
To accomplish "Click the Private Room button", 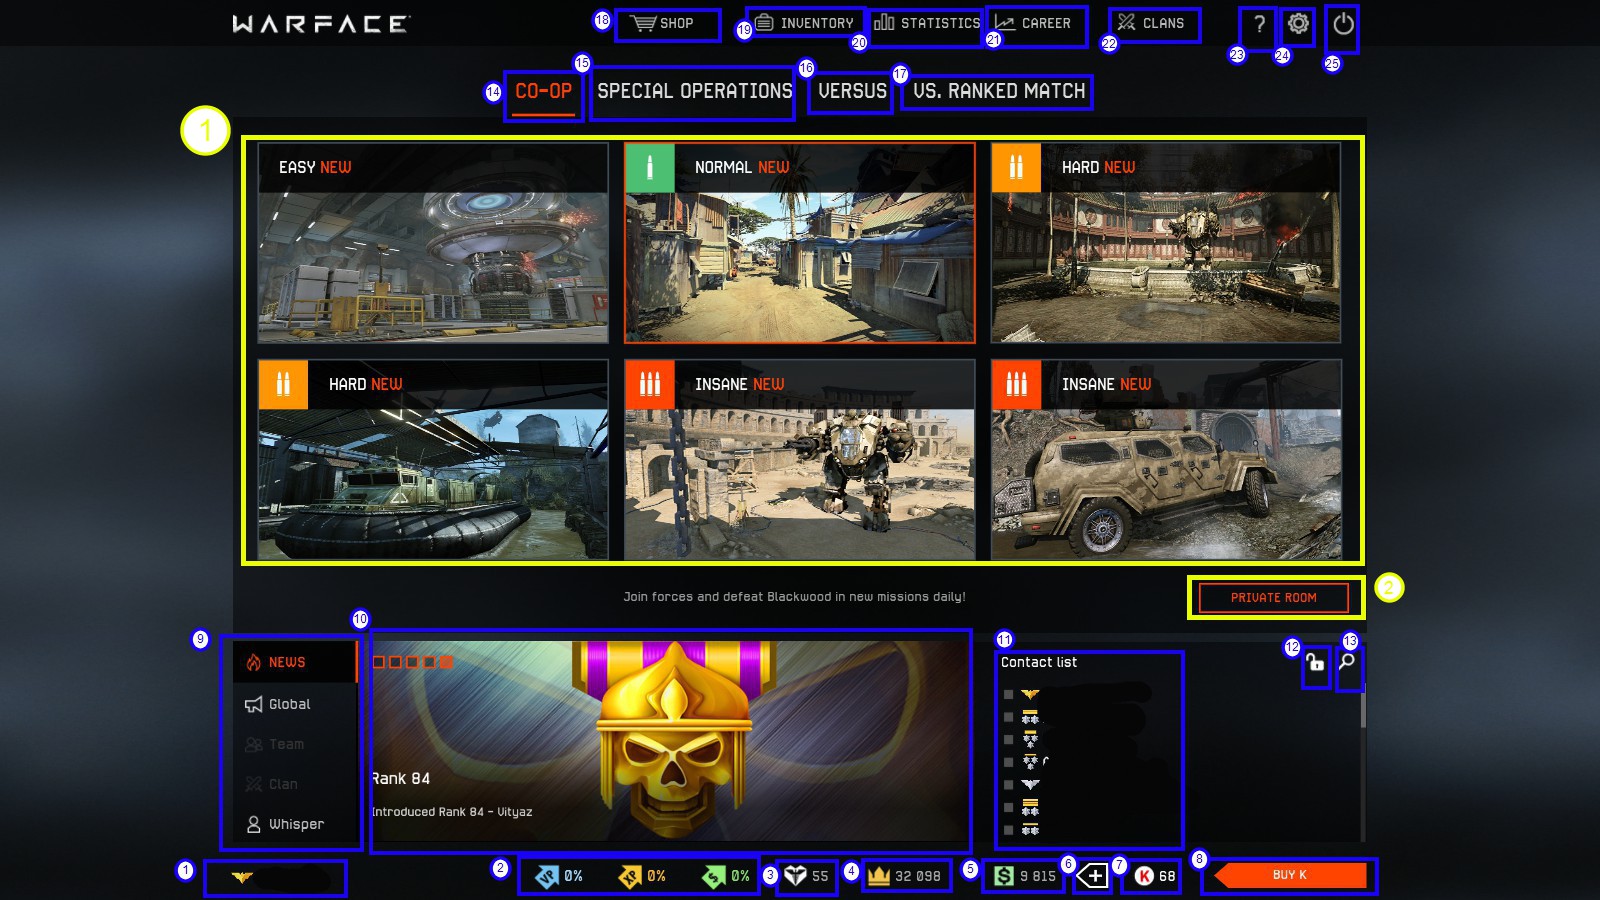I will (x=1273, y=598).
